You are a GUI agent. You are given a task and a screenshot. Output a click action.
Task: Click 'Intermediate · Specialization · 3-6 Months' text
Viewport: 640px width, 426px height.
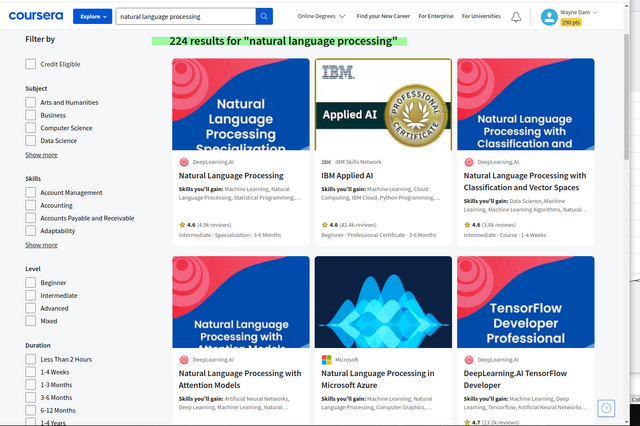tap(230, 235)
